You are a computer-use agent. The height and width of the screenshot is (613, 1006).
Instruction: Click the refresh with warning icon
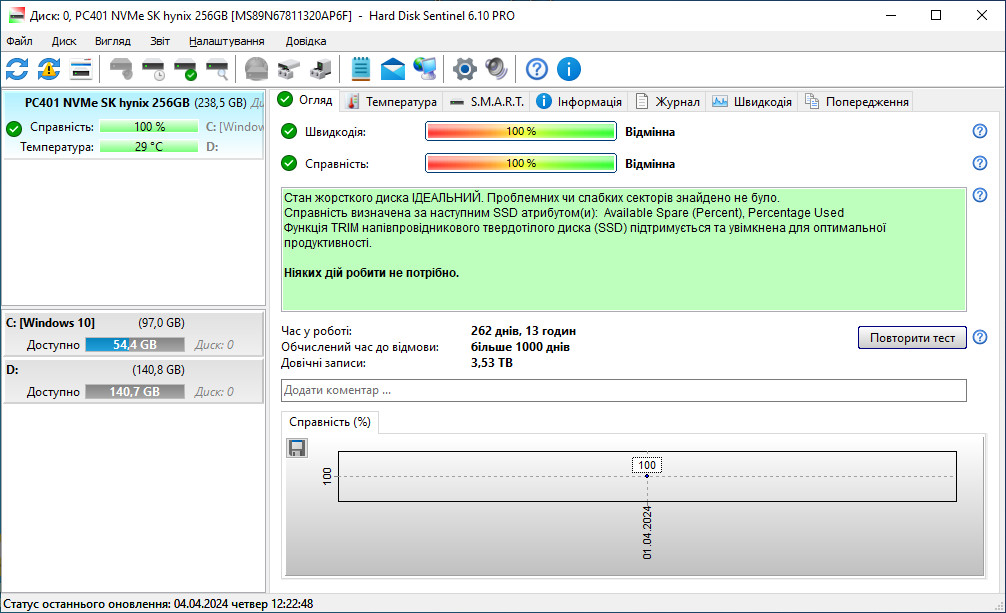coord(49,69)
